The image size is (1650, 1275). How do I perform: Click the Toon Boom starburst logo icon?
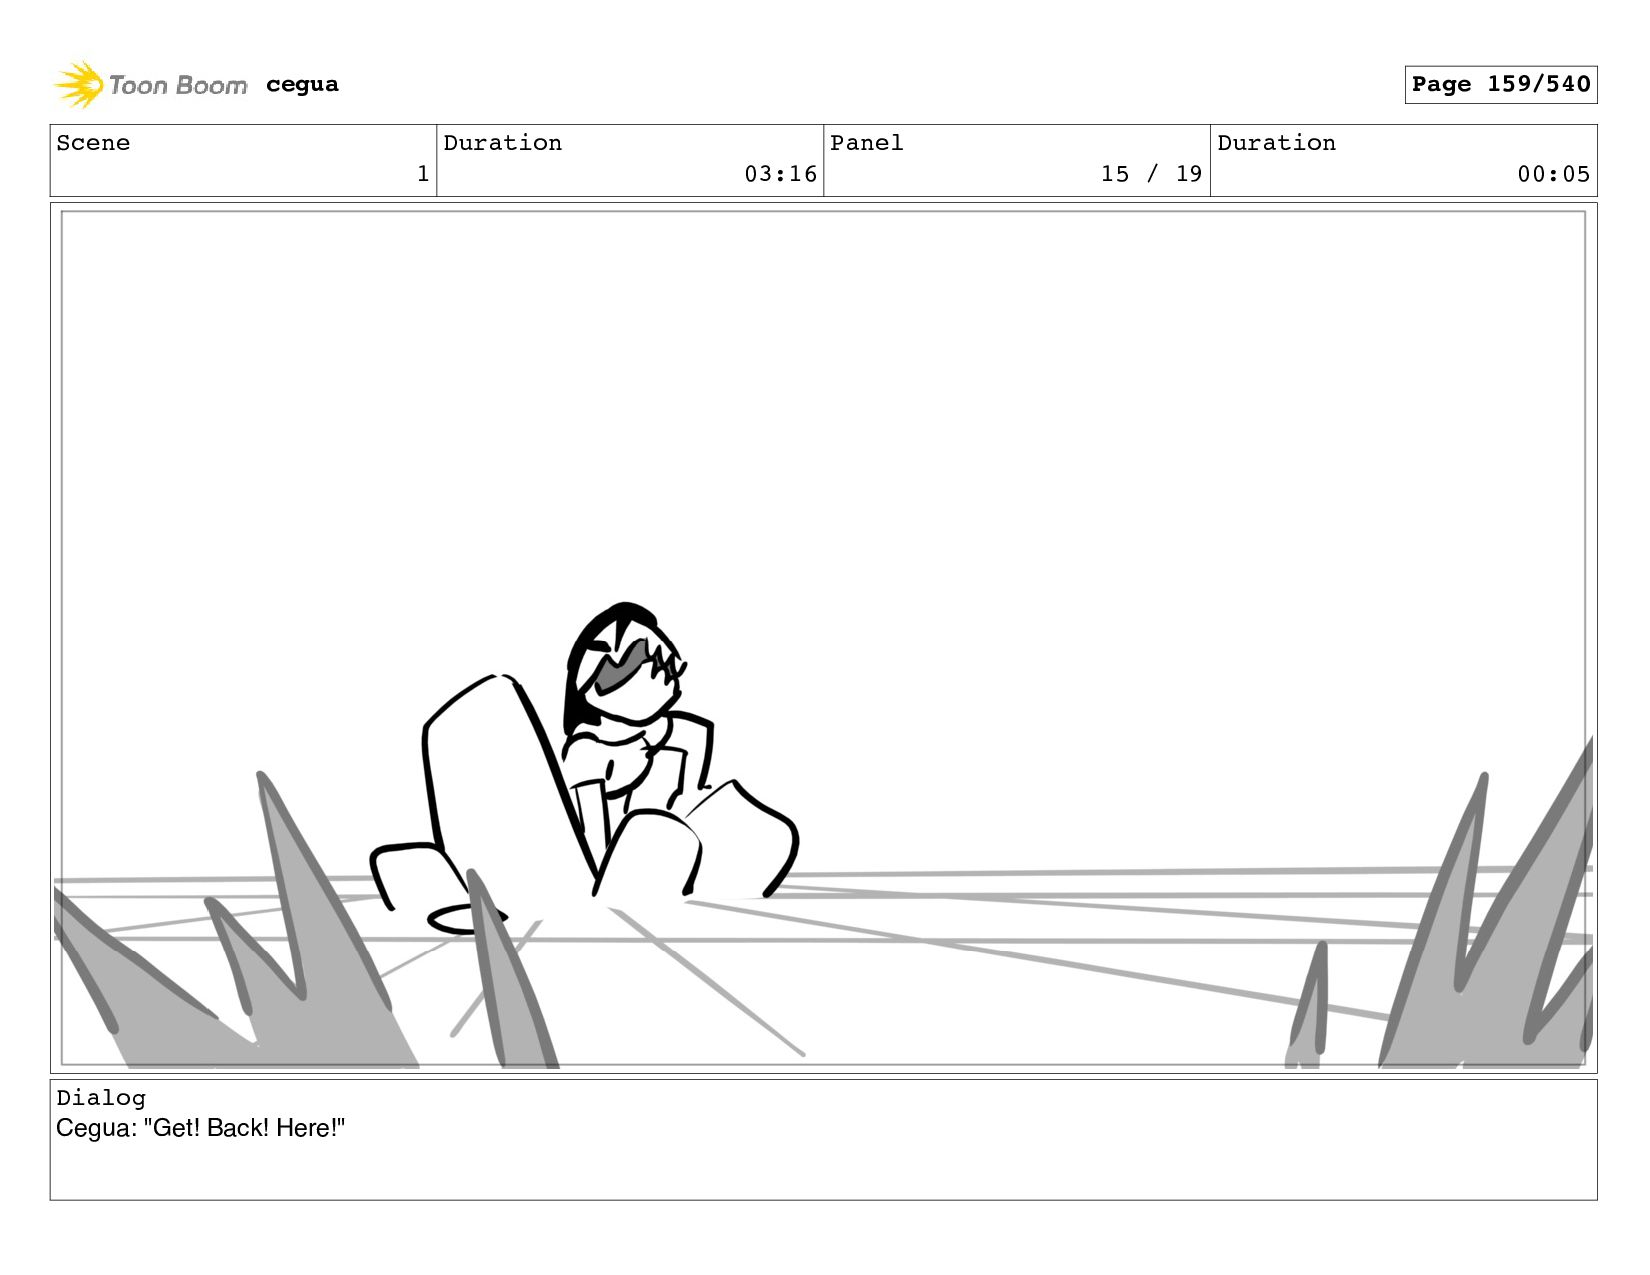pos(78,85)
